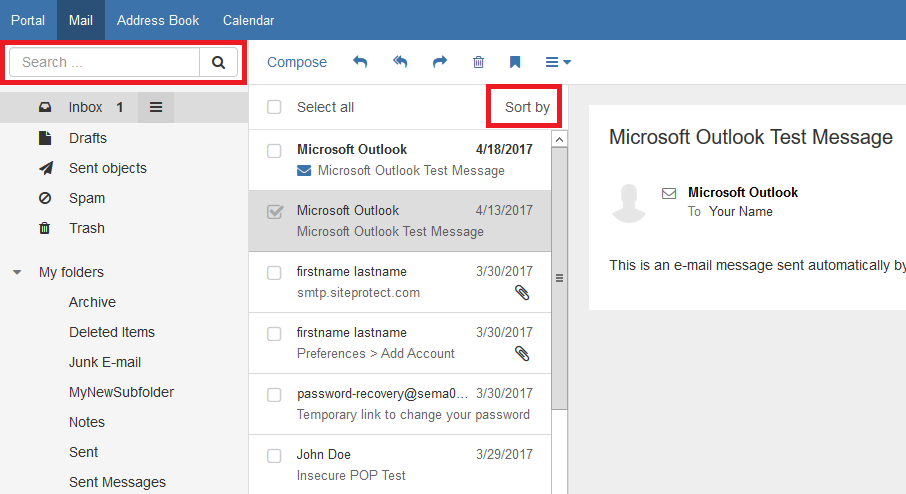The height and width of the screenshot is (494, 906).
Task: Check the Select all checkbox
Action: 274,107
